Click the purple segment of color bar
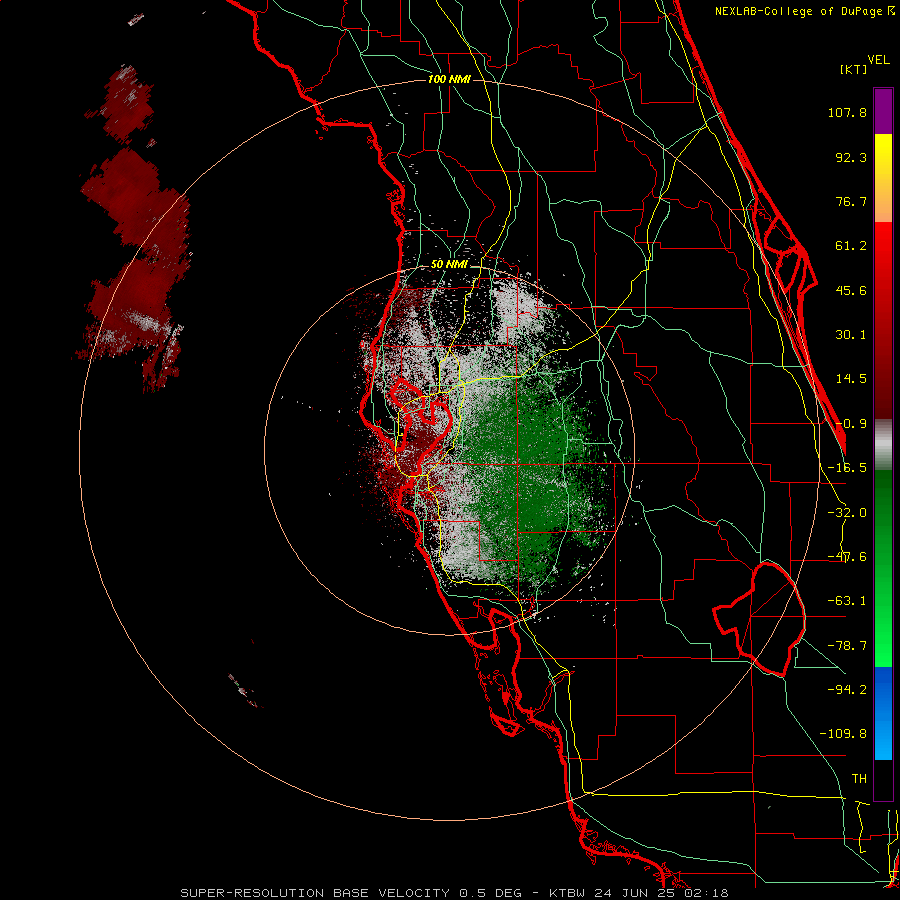This screenshot has height=900, width=900. coord(883,111)
